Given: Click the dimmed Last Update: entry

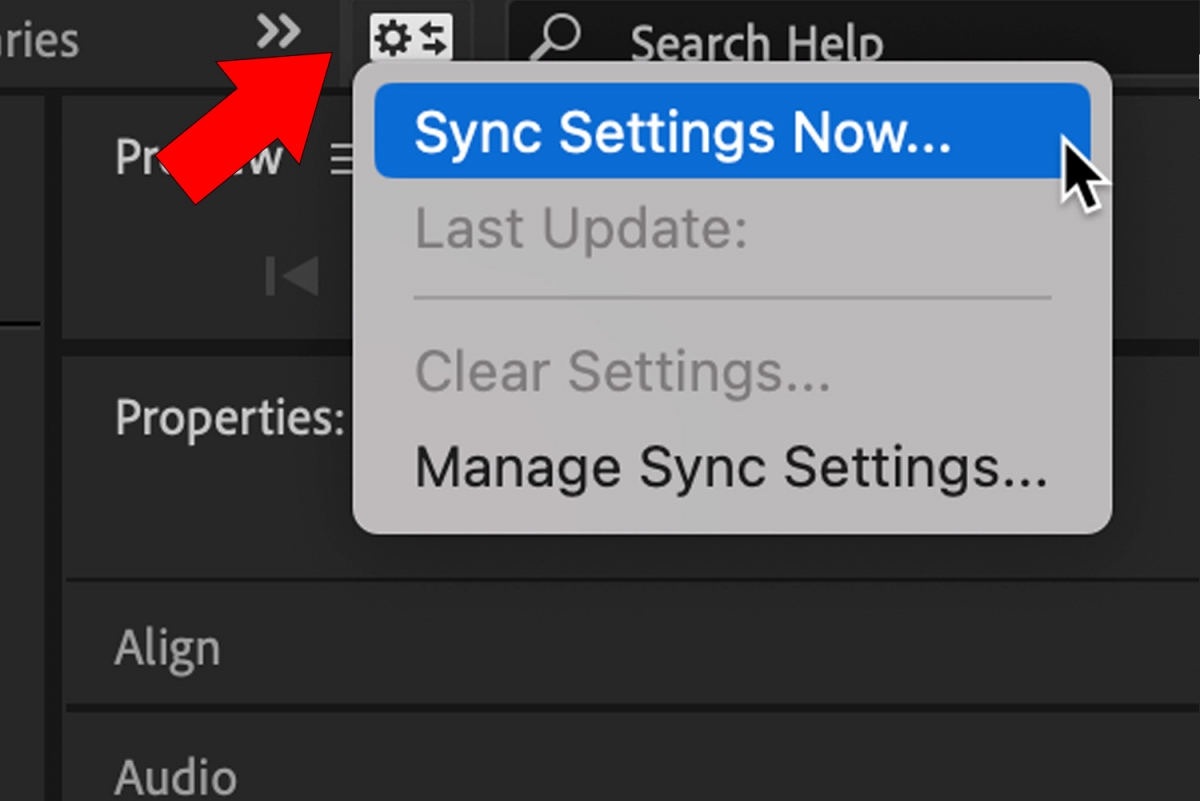Looking at the screenshot, I should tap(581, 229).
